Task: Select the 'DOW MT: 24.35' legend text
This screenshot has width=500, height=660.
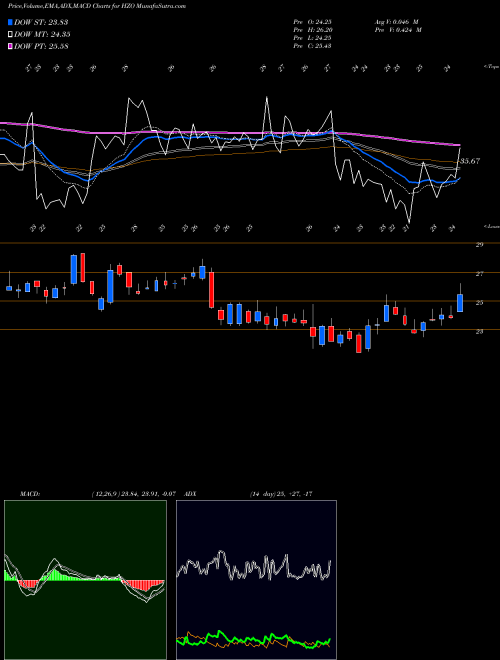Action: (x=42, y=35)
